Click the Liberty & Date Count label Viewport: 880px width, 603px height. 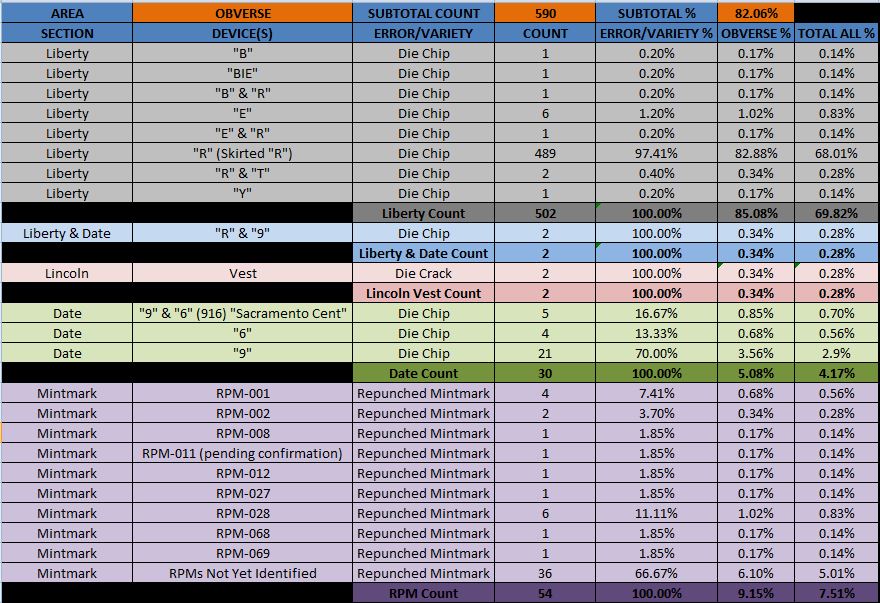pyautogui.click(x=423, y=253)
